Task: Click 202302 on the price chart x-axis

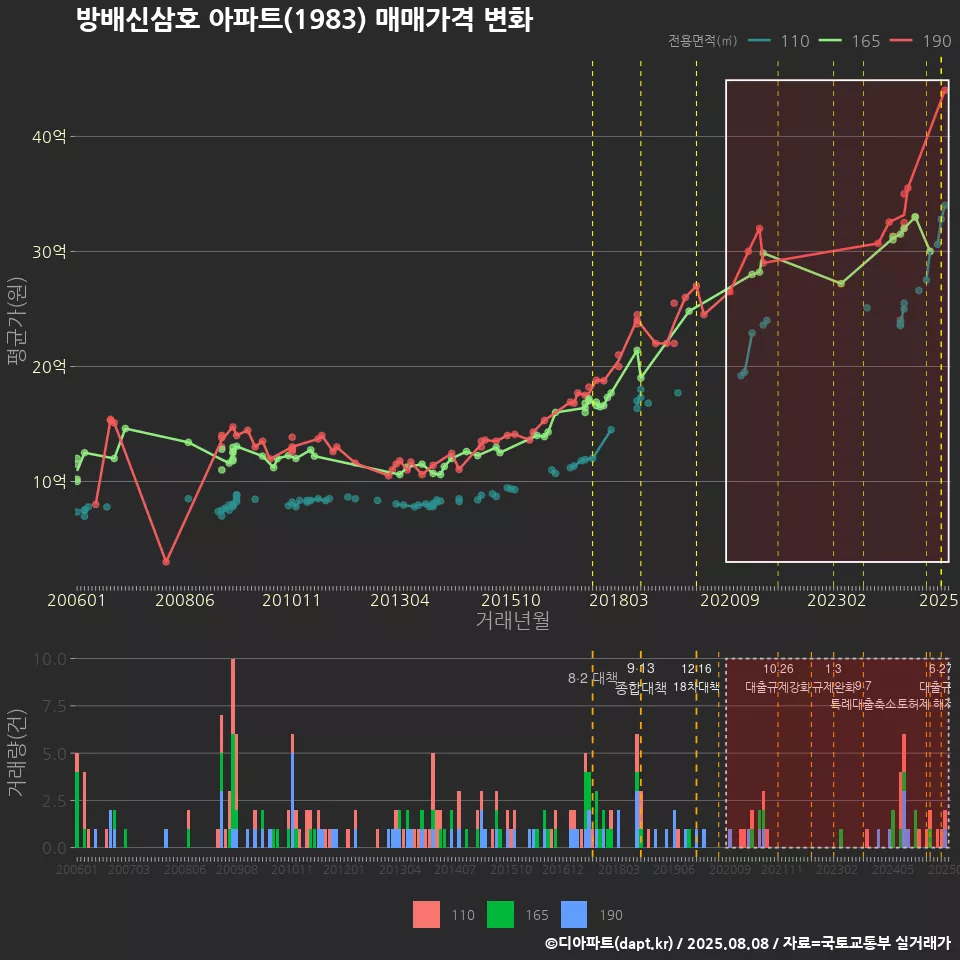Action: click(837, 600)
